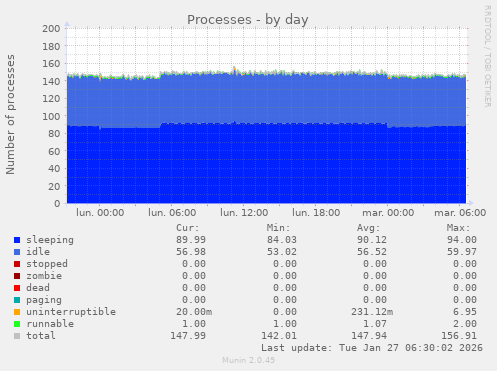This screenshot has width=497, height=371.
Task: Click the 40 y-axis tick label
Action: pyautogui.click(x=54, y=169)
